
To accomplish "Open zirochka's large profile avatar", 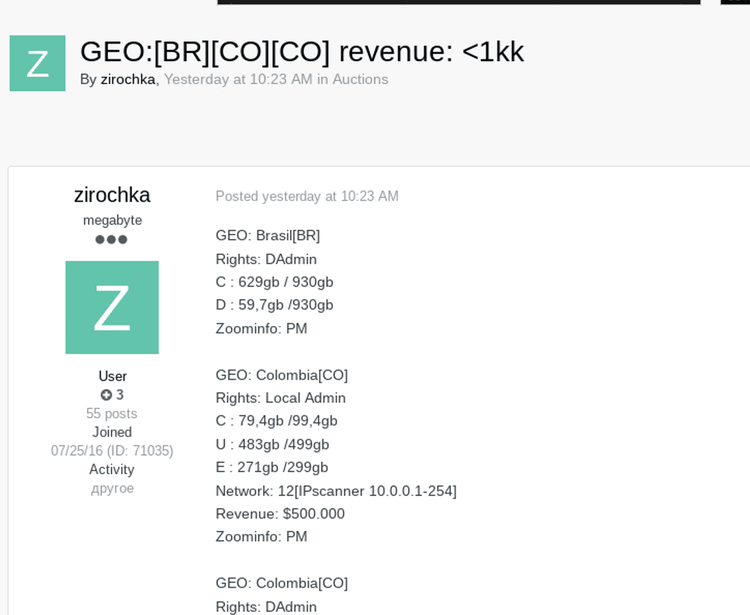I will click(x=112, y=308).
